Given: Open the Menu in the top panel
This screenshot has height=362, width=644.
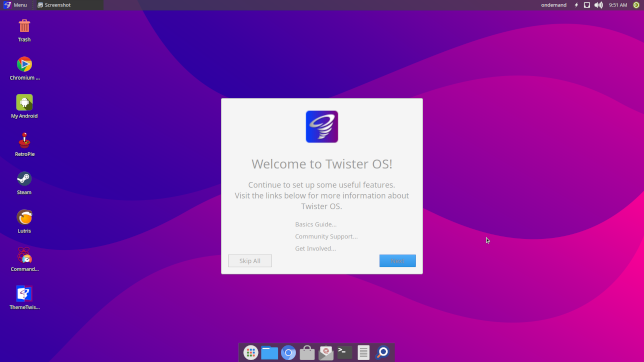Looking at the screenshot, I should coord(16,5).
